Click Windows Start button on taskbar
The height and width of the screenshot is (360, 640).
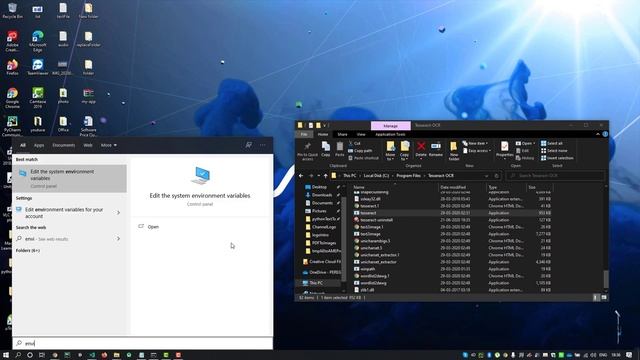6,355
